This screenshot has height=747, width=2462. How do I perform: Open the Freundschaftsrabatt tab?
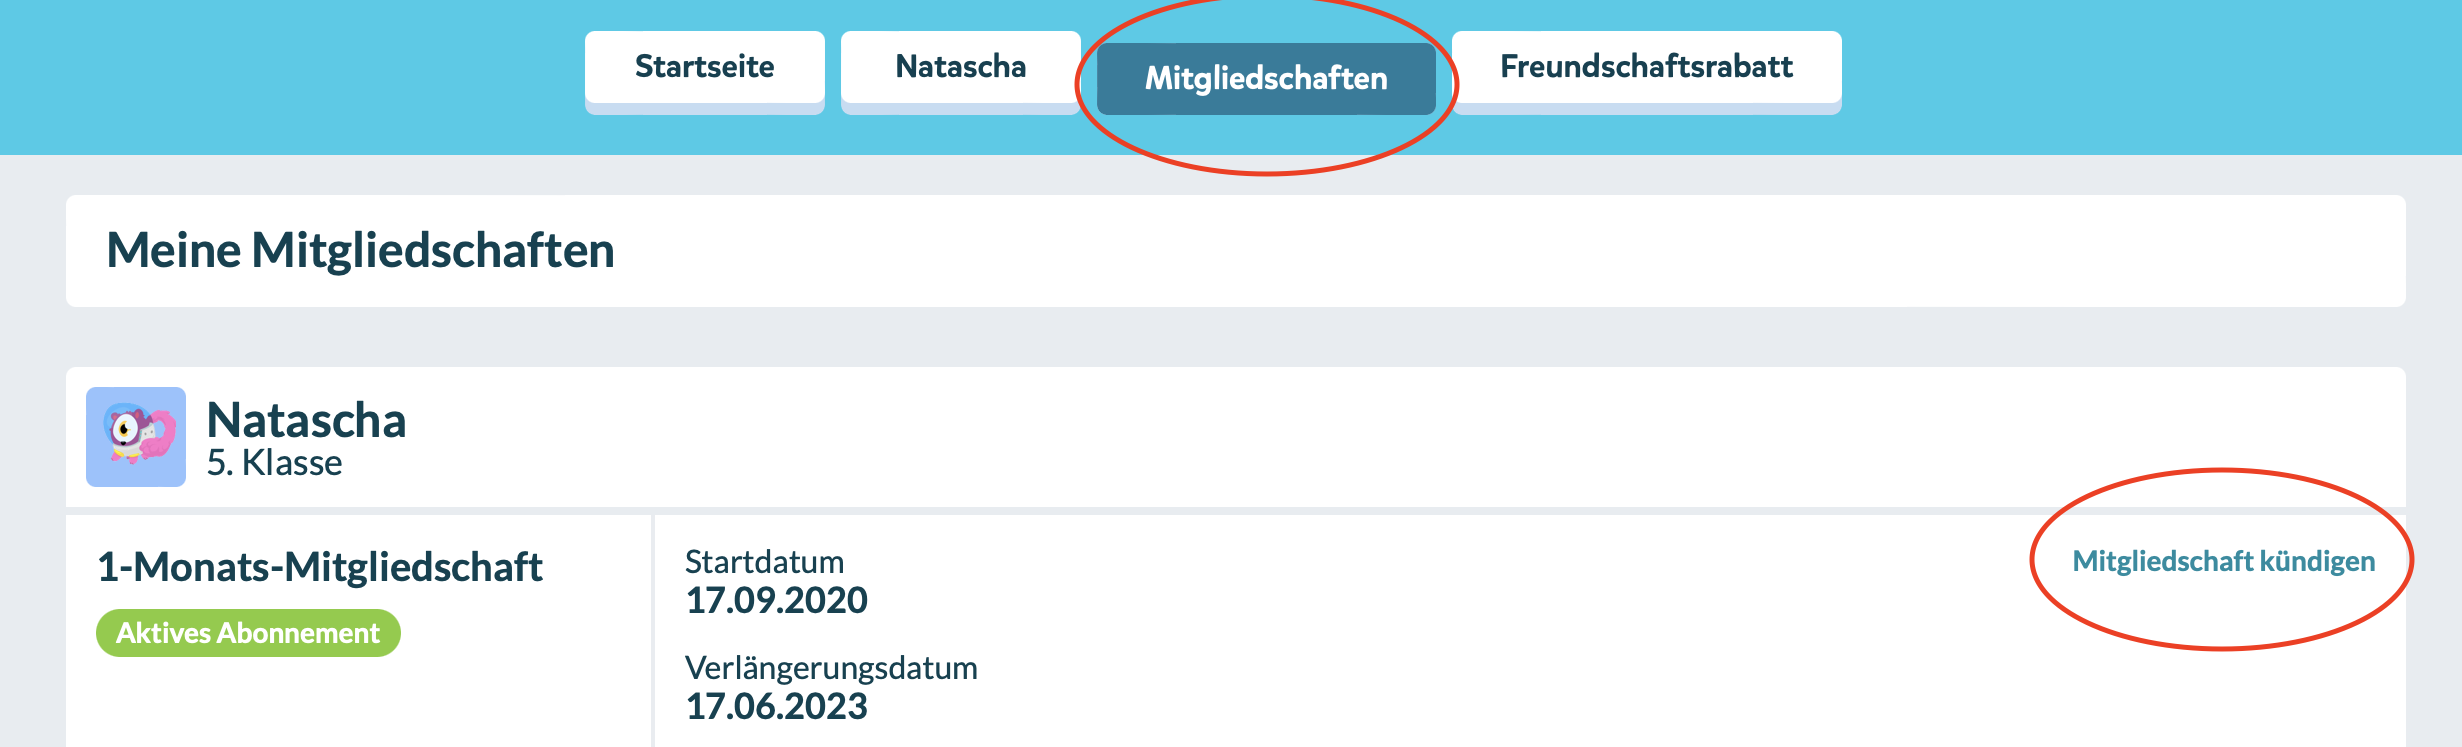pos(1647,67)
